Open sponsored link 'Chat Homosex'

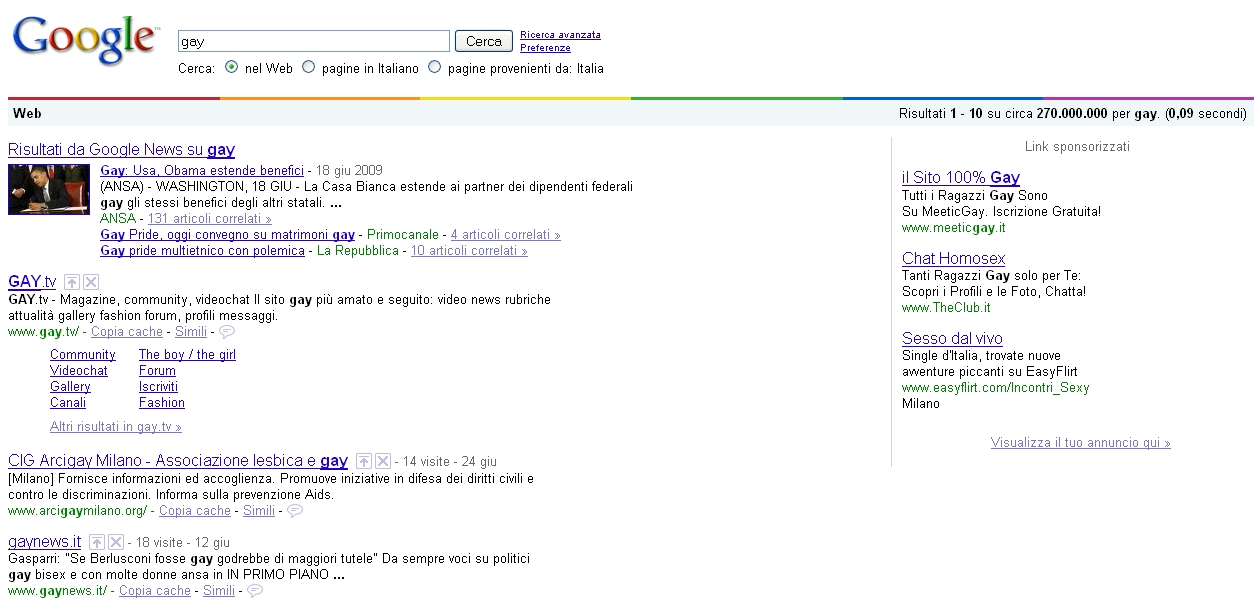click(954, 259)
